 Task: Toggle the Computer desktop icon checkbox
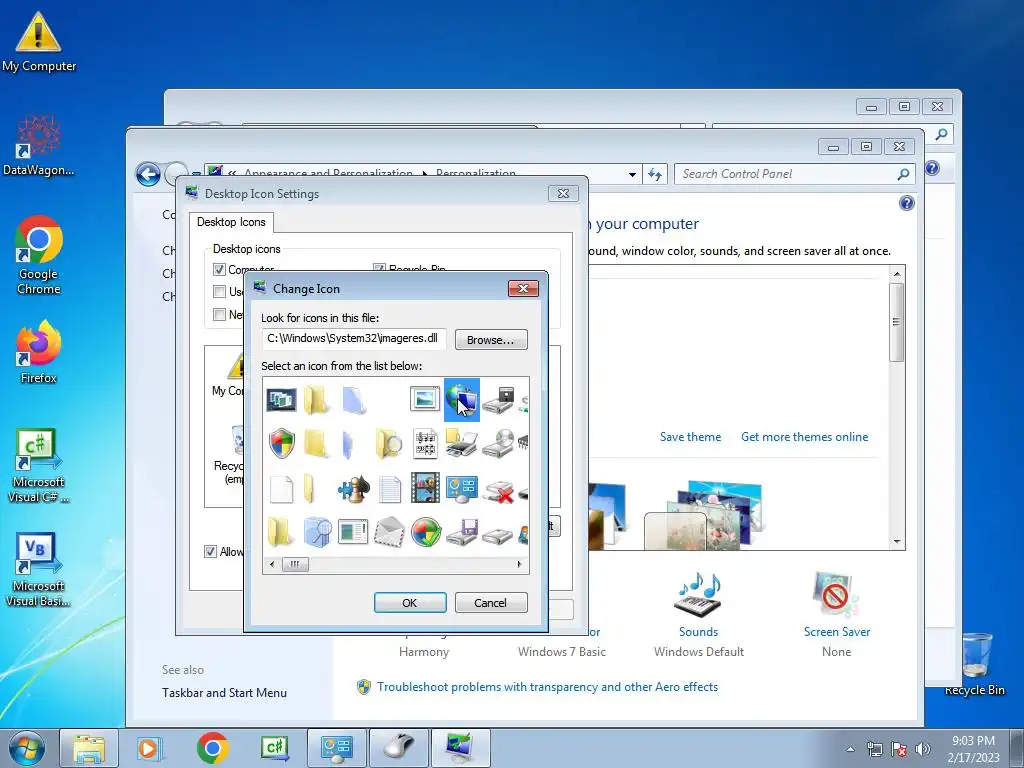(x=219, y=269)
